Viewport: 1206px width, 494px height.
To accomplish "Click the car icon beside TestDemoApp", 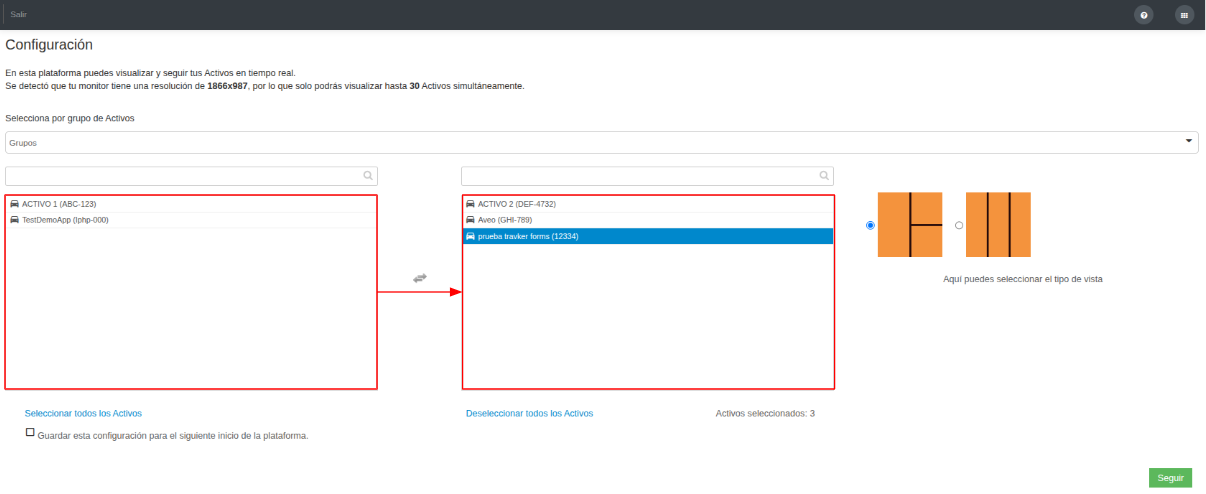I will click(x=15, y=220).
